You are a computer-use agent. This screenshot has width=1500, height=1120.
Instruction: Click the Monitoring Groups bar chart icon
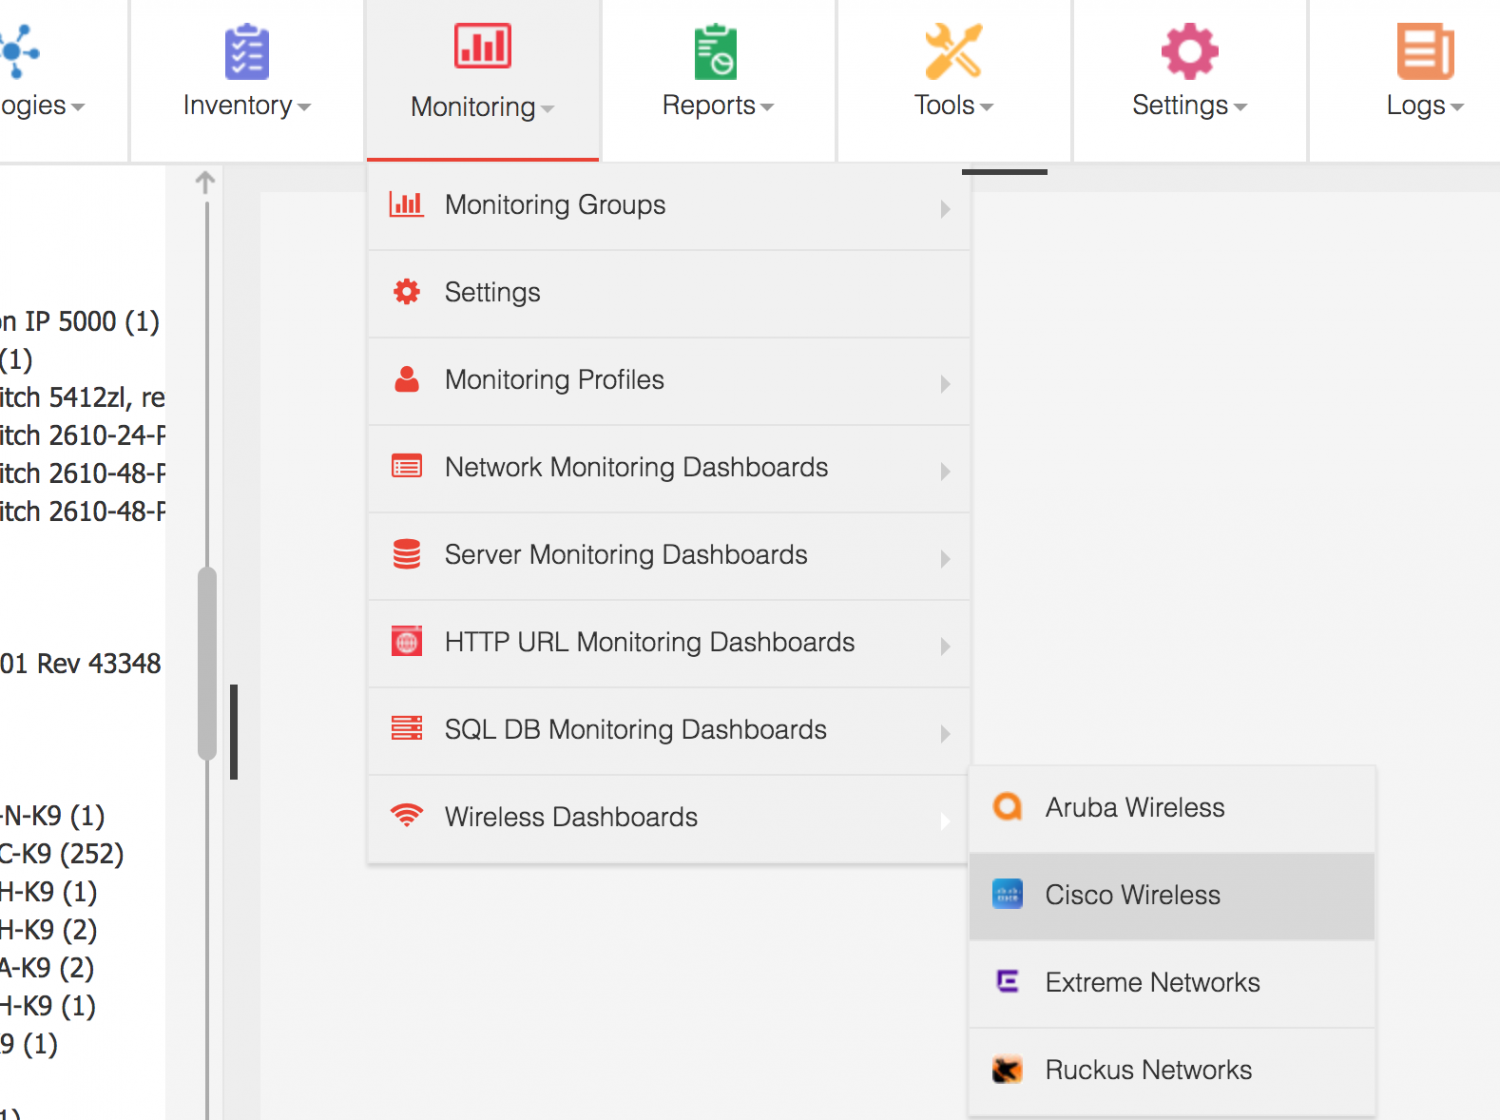[x=406, y=204]
